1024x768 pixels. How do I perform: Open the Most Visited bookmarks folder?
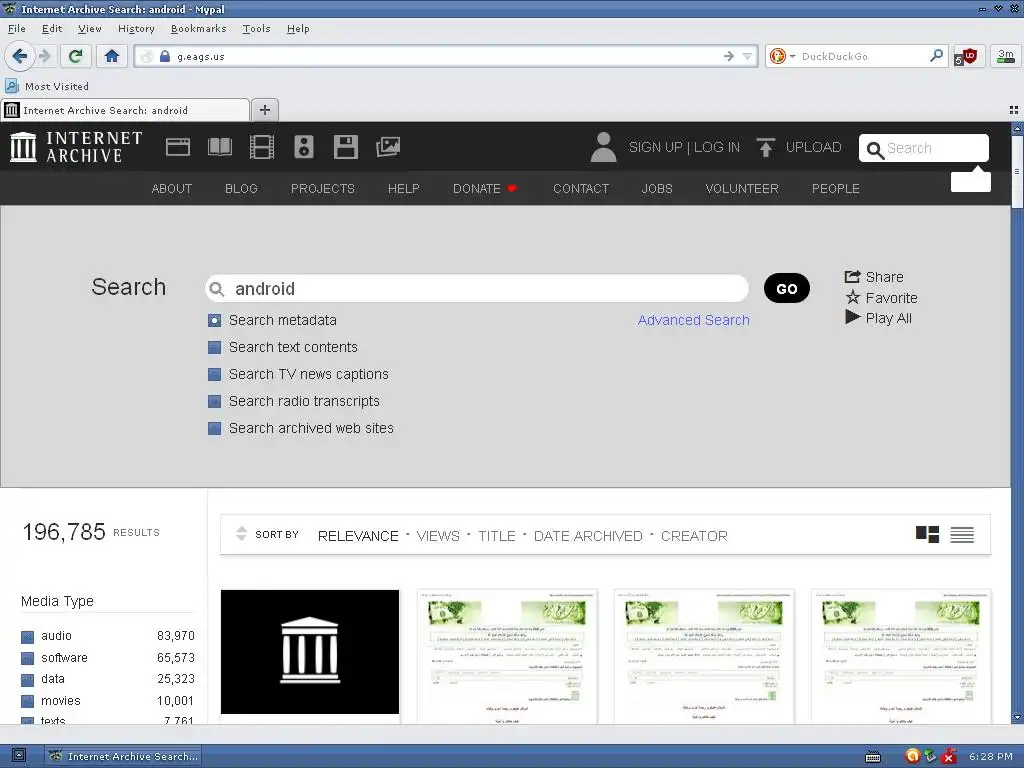coord(47,86)
